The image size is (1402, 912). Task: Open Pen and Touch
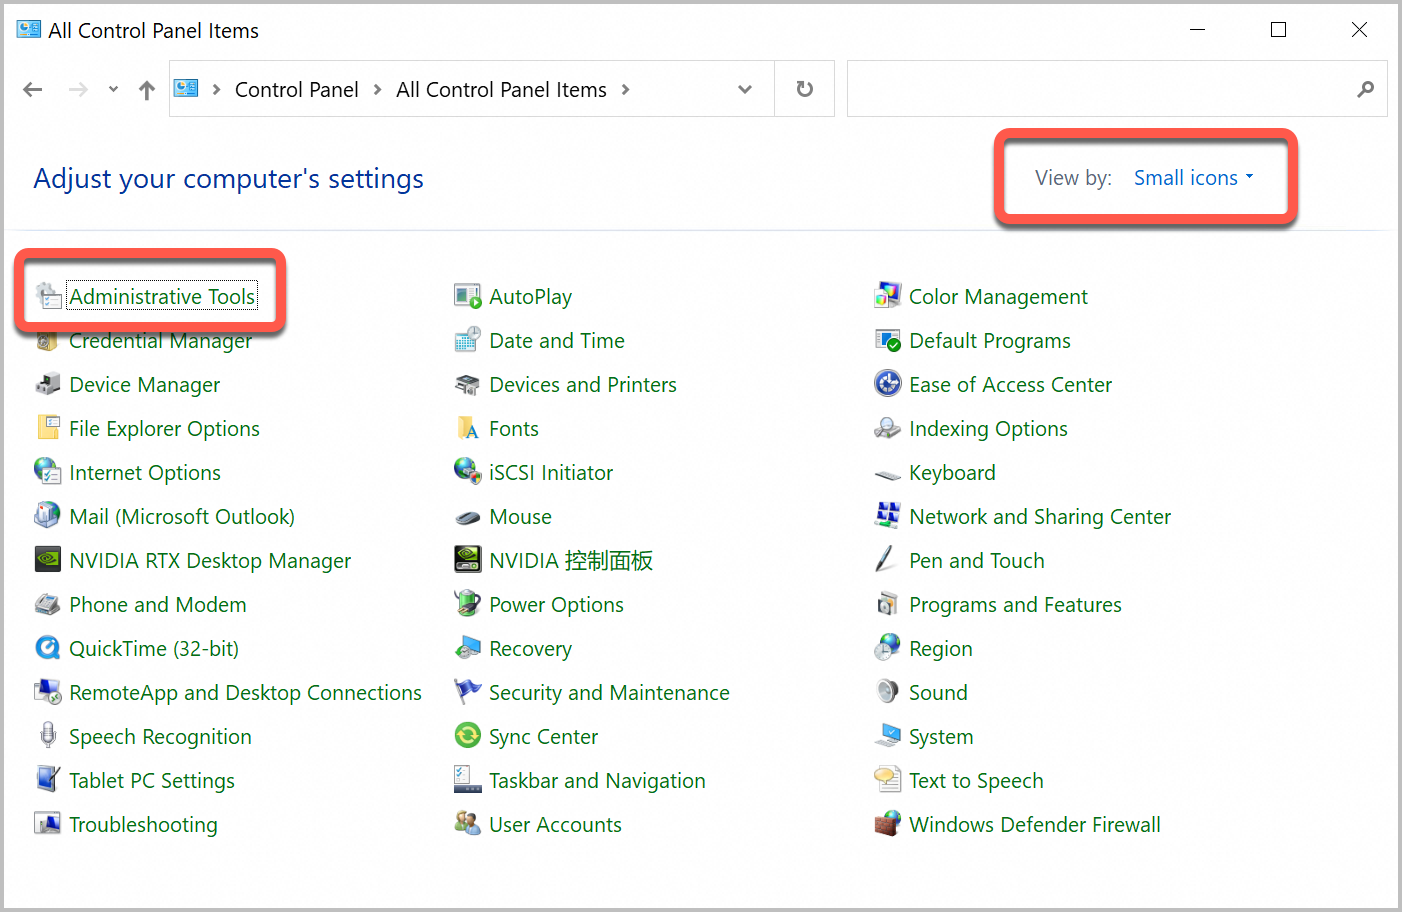click(976, 561)
